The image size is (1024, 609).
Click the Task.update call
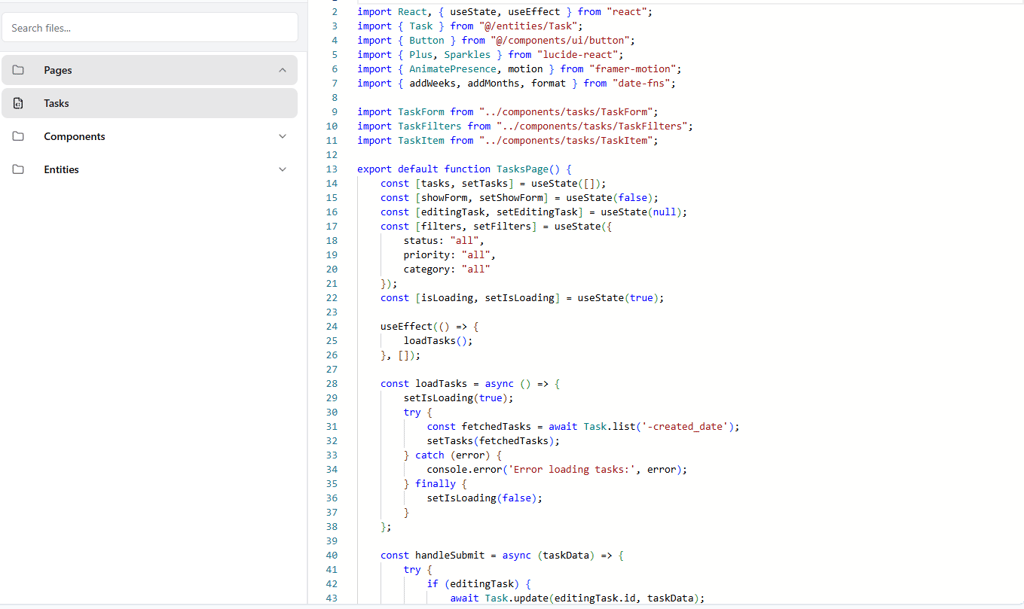(517, 599)
